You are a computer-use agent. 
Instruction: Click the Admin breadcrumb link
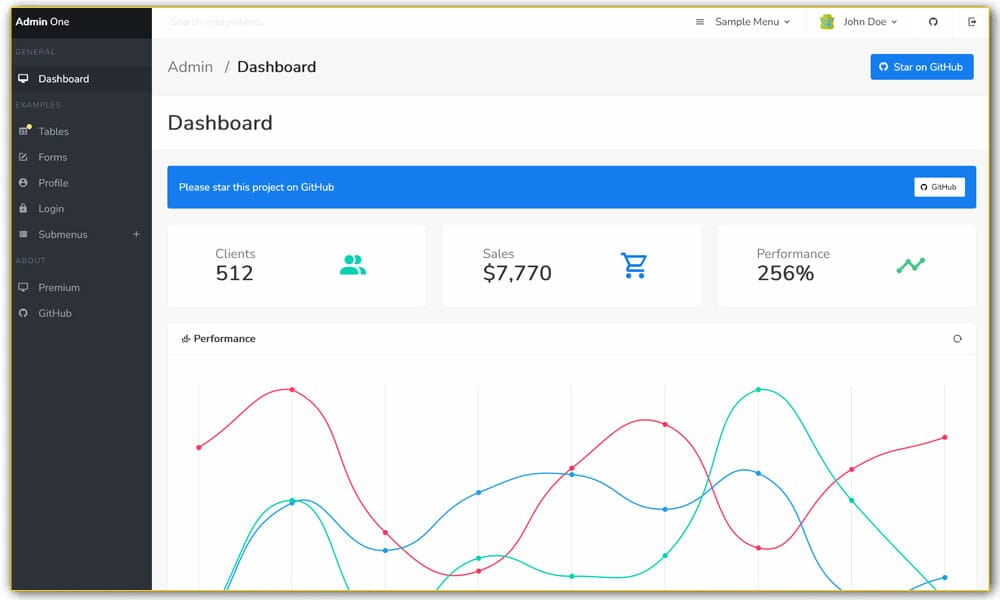pos(190,66)
